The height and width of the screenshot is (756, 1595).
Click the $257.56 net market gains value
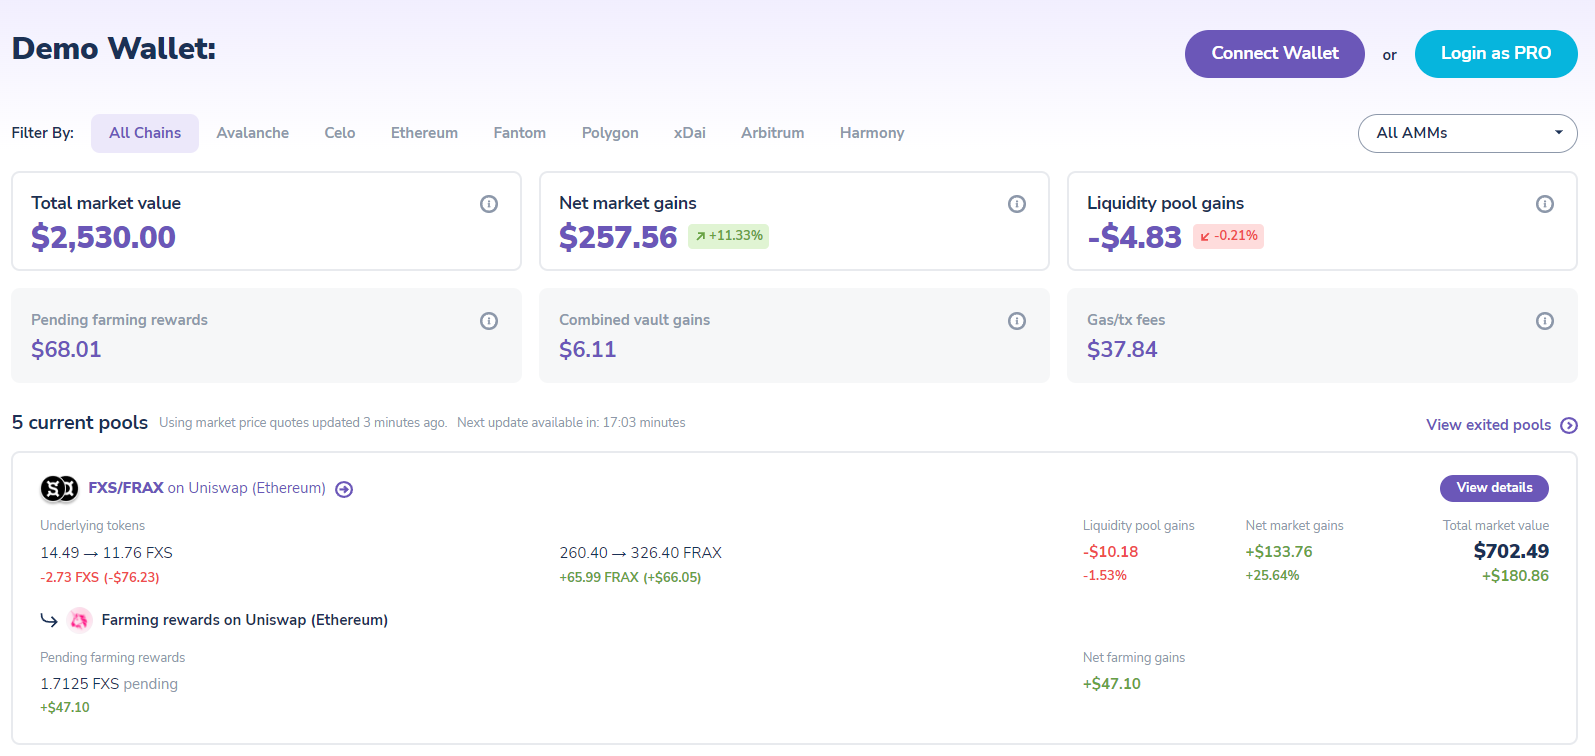(x=618, y=237)
